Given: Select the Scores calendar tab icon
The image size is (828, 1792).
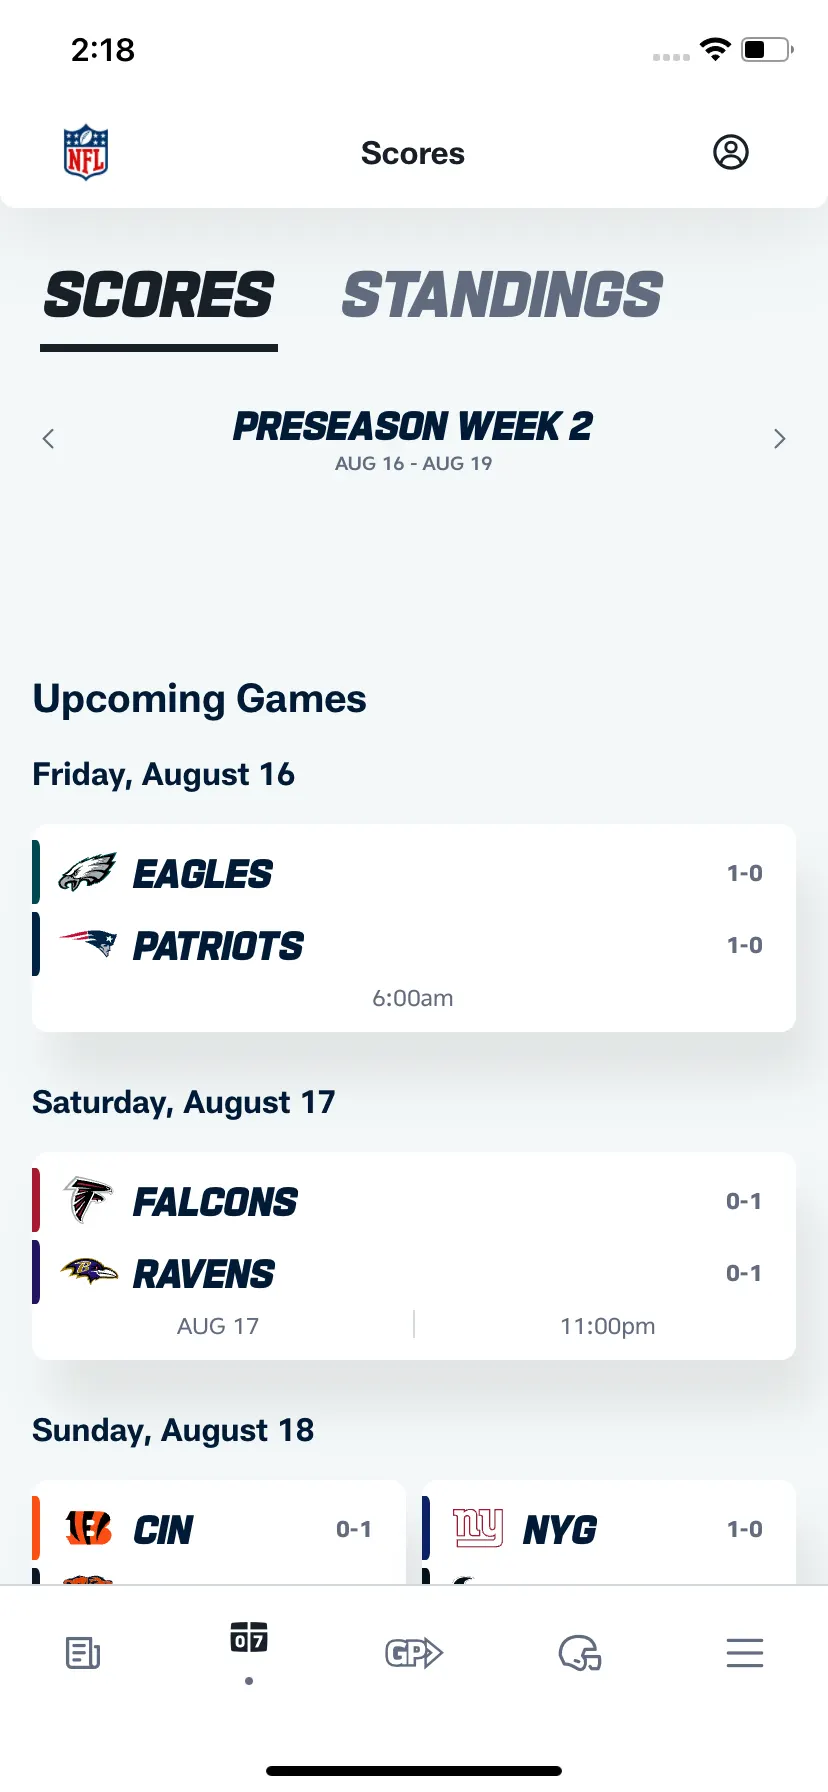Looking at the screenshot, I should [249, 1638].
